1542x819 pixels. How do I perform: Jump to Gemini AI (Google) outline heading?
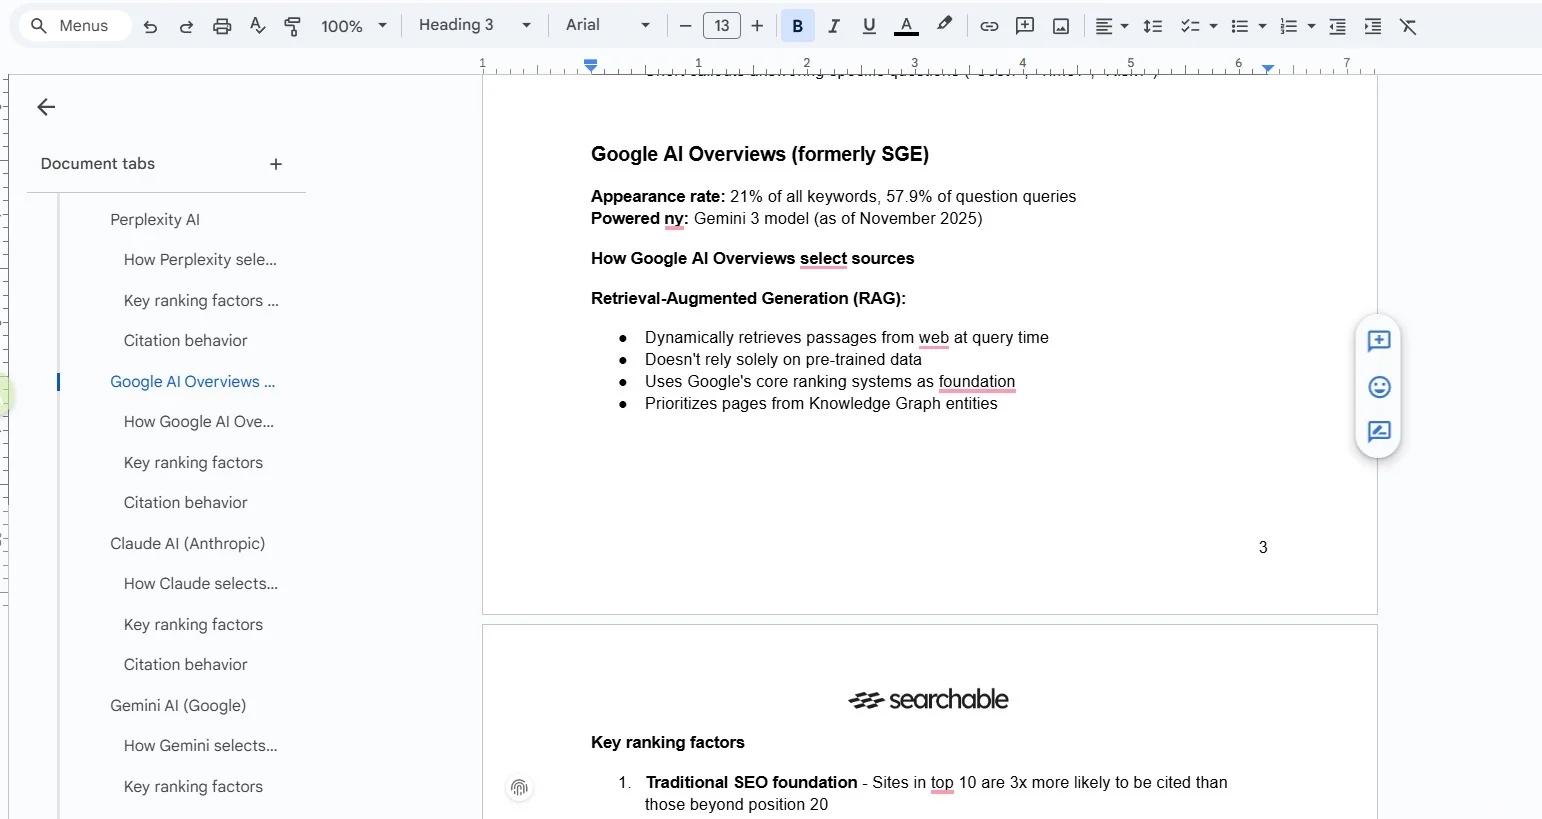[178, 705]
